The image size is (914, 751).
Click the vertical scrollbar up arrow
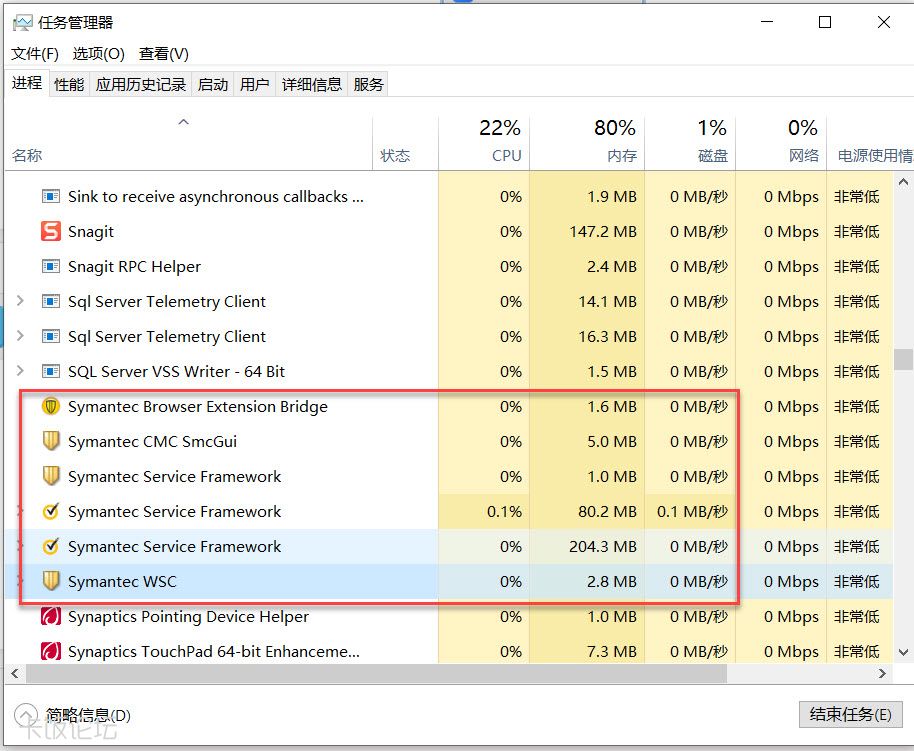tap(903, 182)
